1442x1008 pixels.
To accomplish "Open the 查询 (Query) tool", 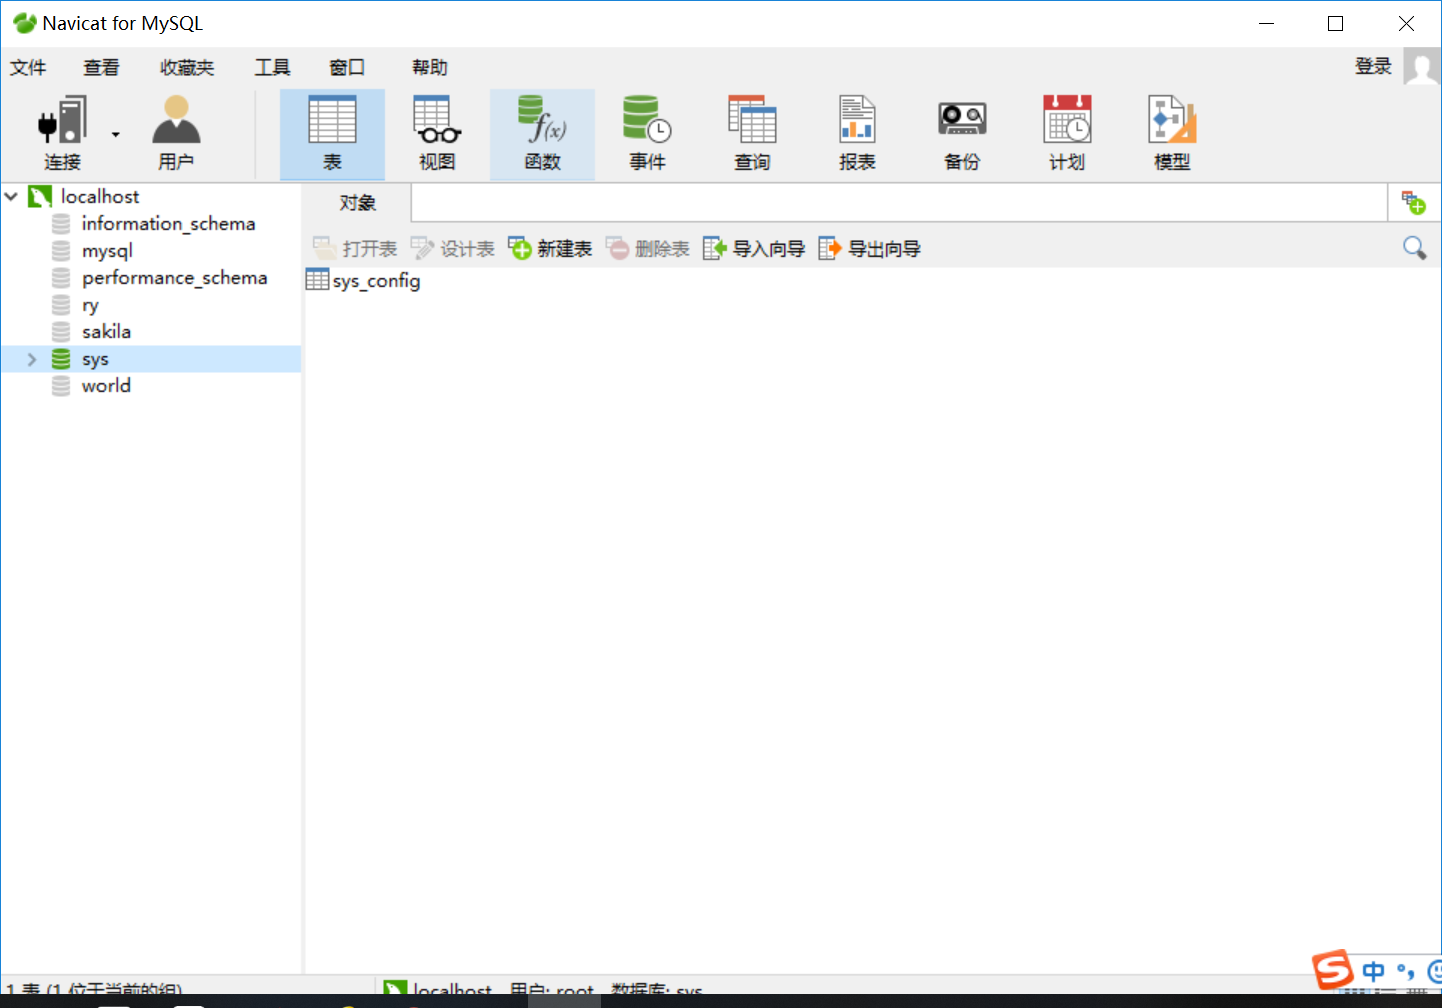I will point(752,132).
